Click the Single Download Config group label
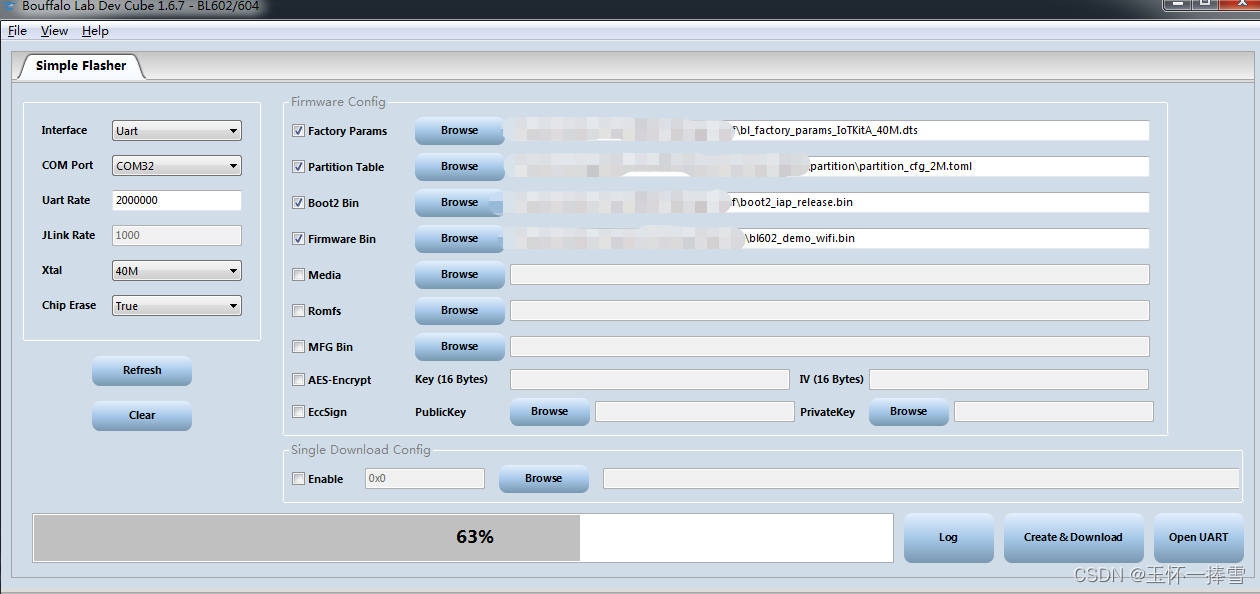 (361, 450)
